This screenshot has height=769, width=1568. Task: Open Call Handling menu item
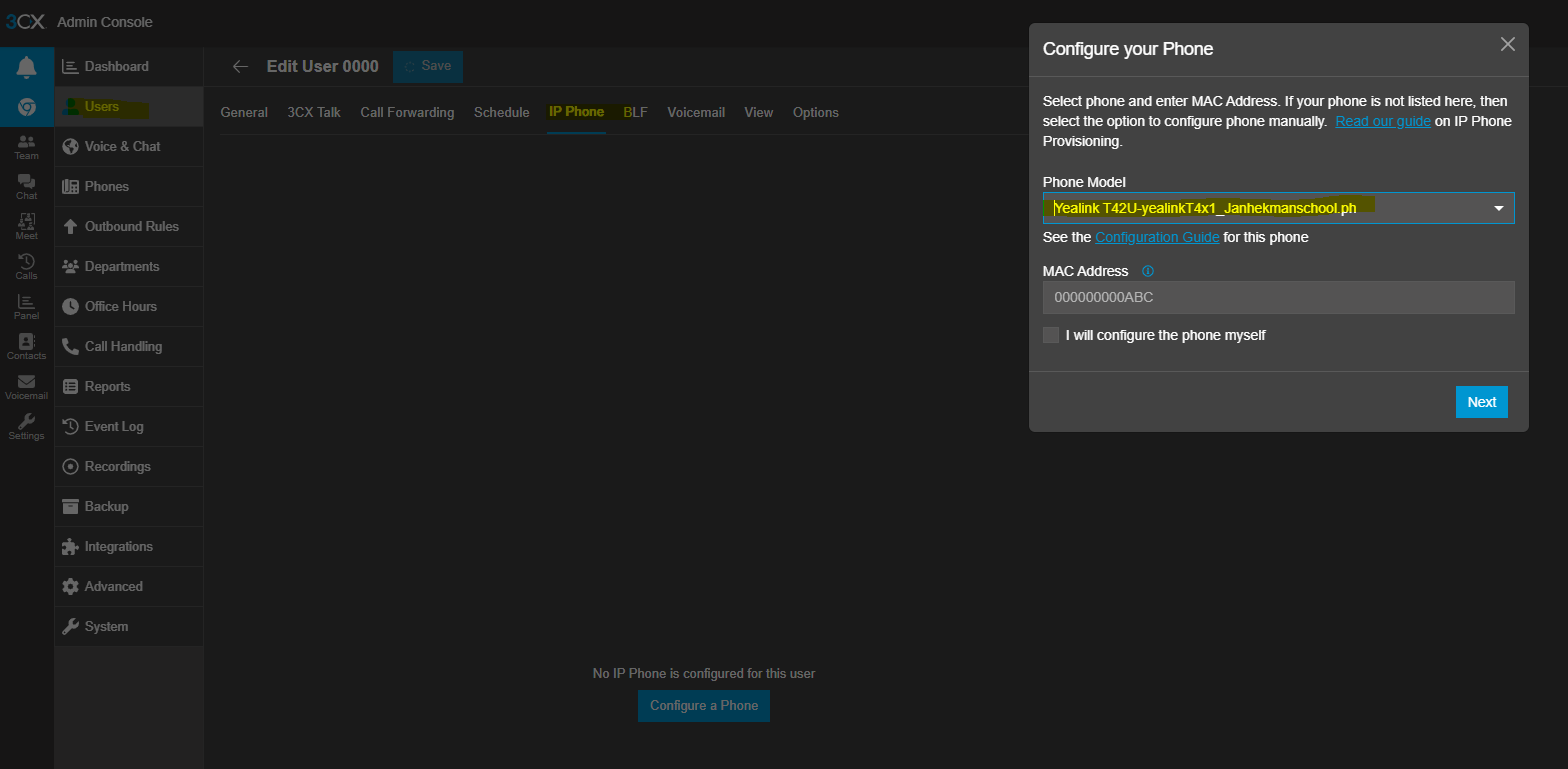[x=129, y=346]
